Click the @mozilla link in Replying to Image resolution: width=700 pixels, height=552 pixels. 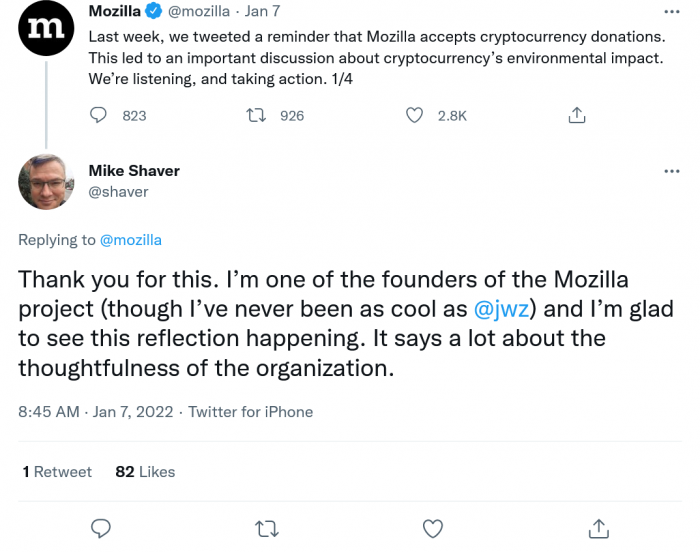pyautogui.click(x=130, y=240)
